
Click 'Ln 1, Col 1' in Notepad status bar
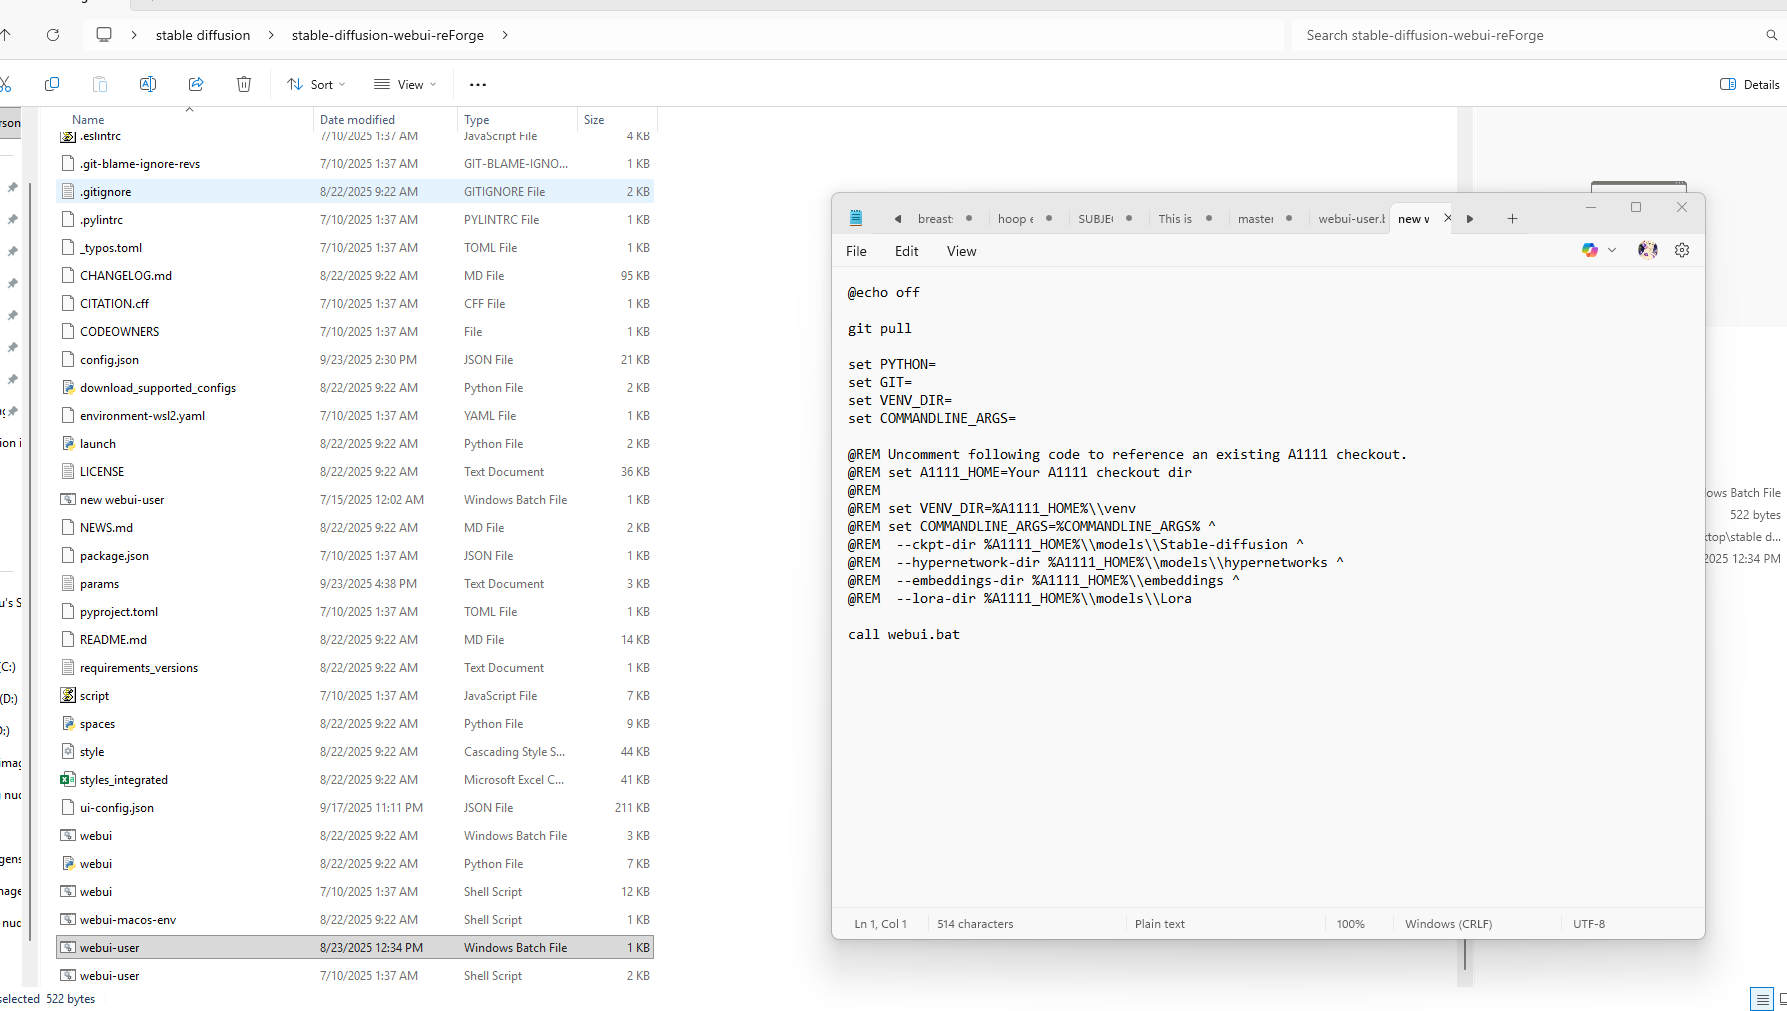[x=880, y=924]
